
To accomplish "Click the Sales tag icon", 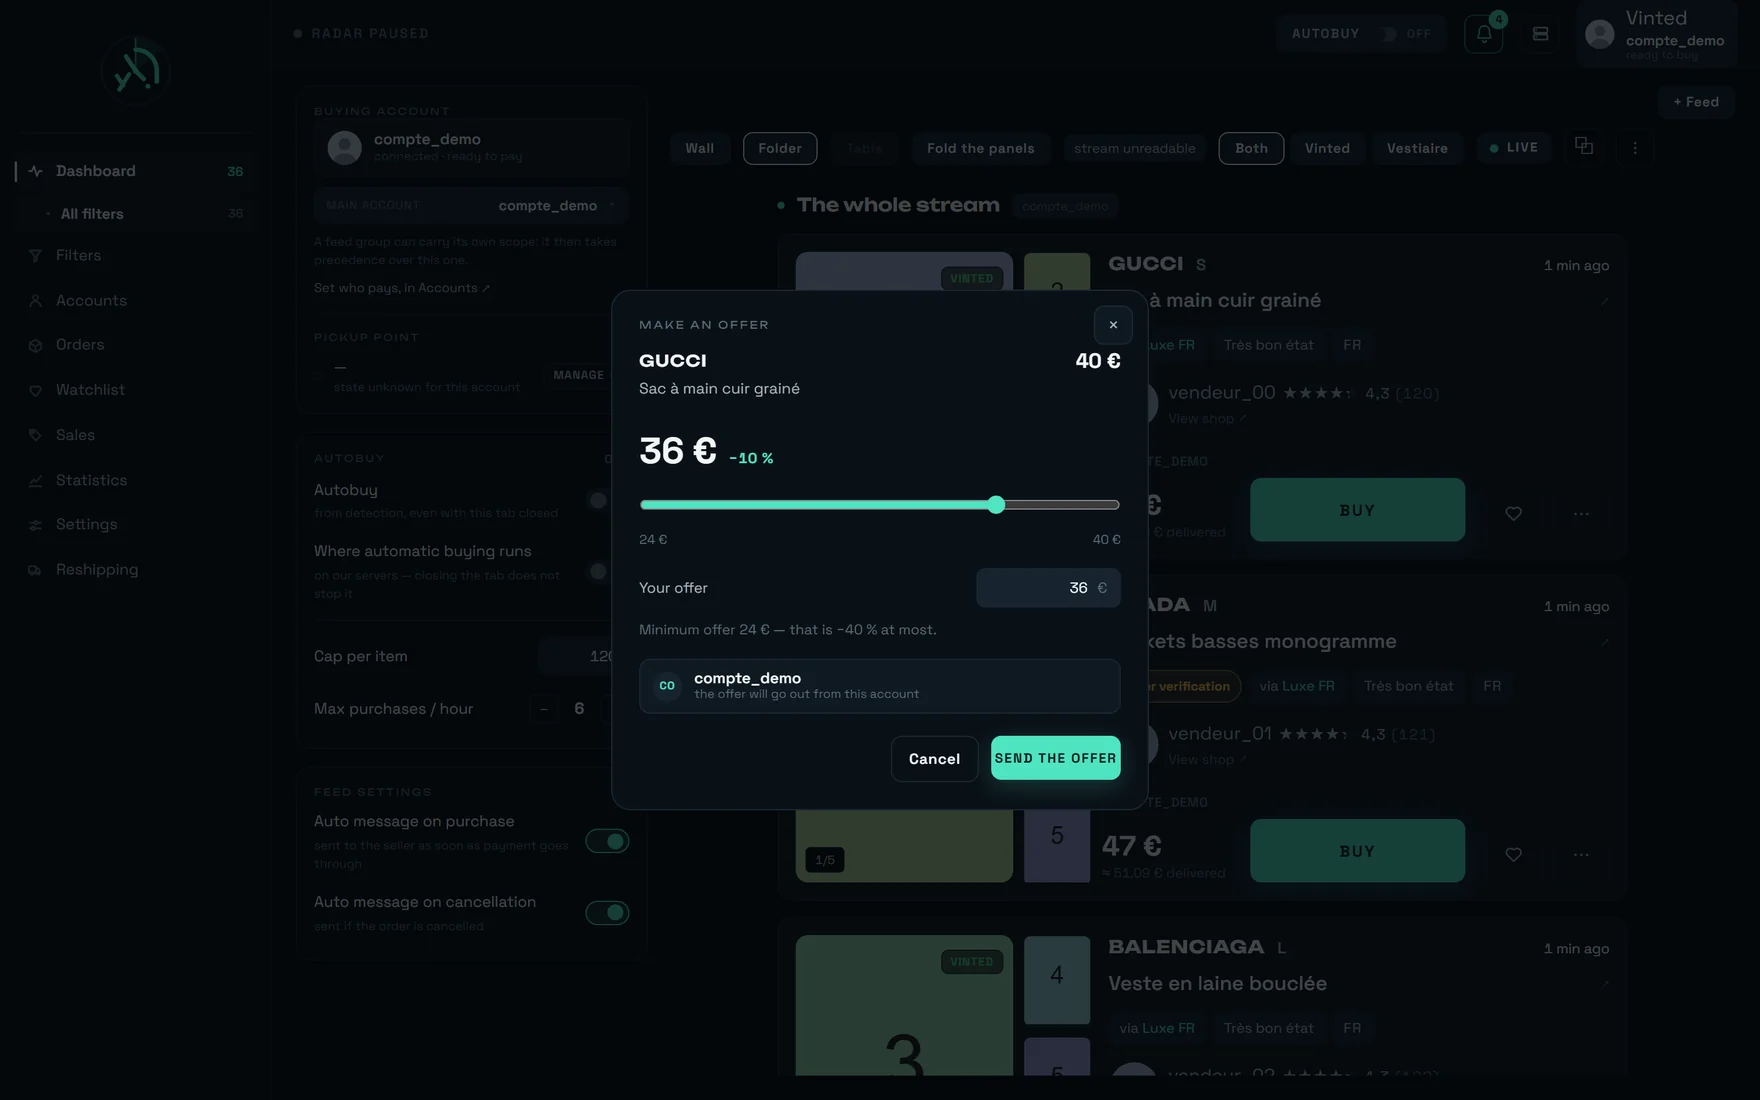I will pyautogui.click(x=35, y=435).
